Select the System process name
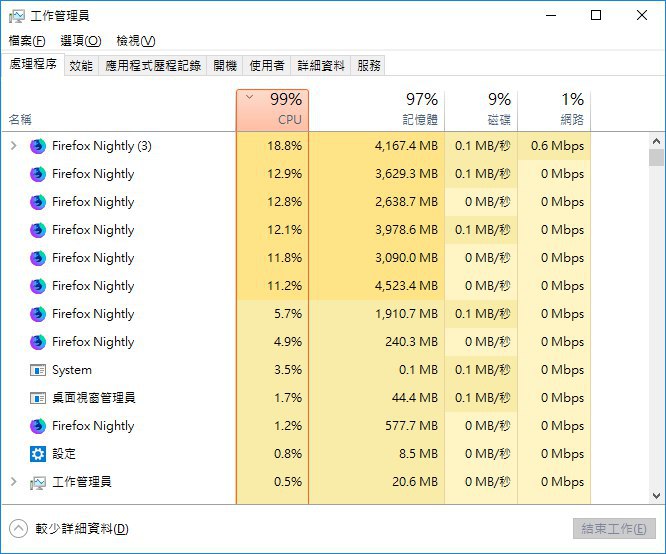The height and width of the screenshot is (554, 666). click(72, 370)
